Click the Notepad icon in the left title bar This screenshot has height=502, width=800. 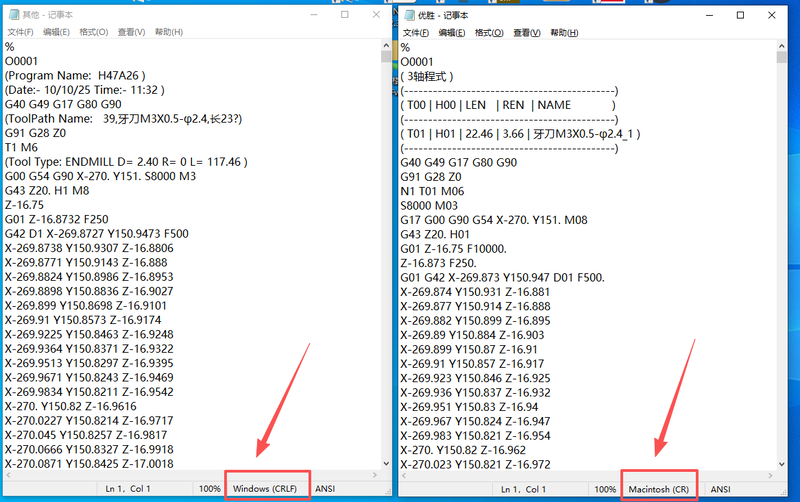pos(12,15)
